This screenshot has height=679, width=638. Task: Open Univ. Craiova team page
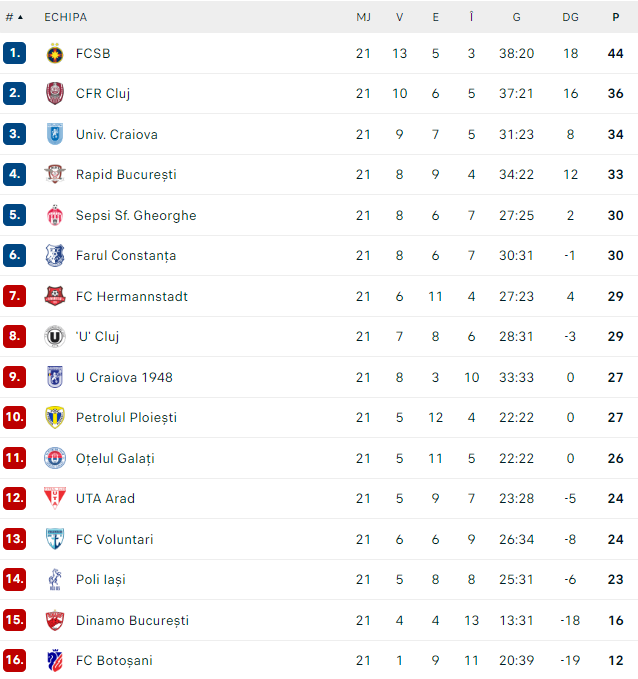[116, 135]
